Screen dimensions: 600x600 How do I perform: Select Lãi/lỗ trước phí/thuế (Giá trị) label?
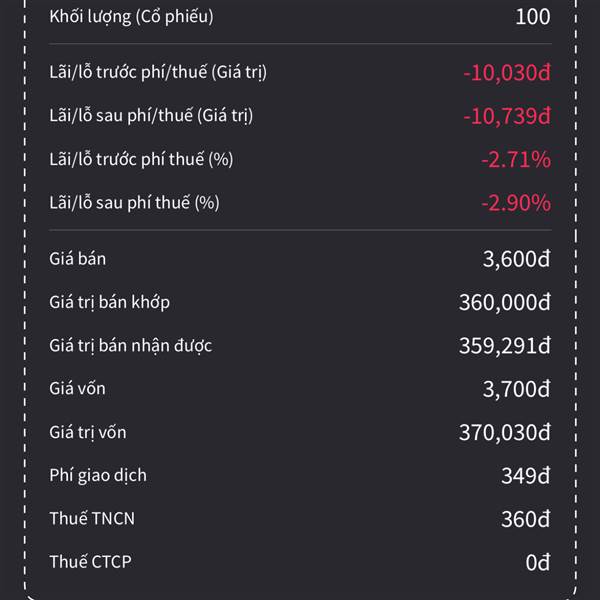(x=158, y=73)
